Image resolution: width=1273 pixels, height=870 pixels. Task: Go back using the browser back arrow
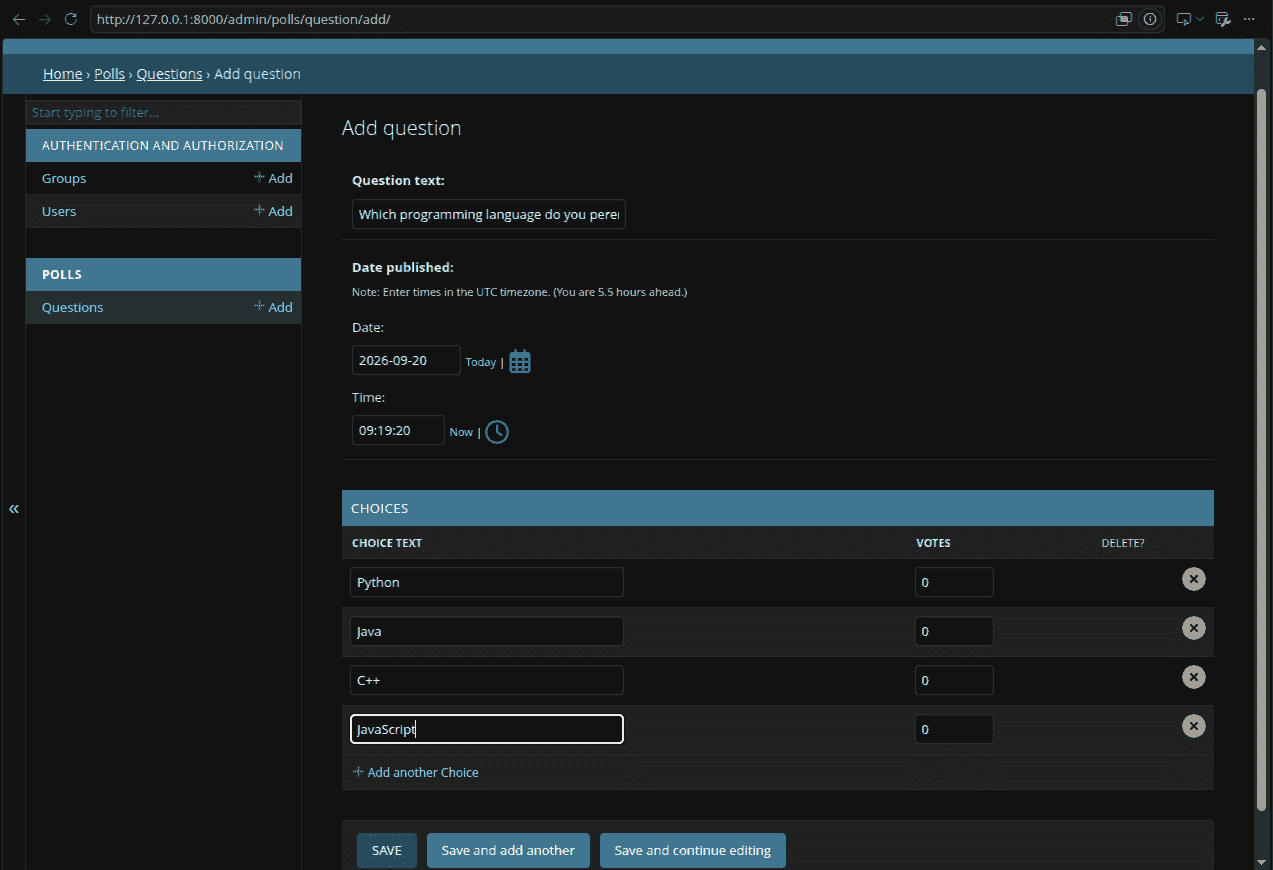point(19,19)
